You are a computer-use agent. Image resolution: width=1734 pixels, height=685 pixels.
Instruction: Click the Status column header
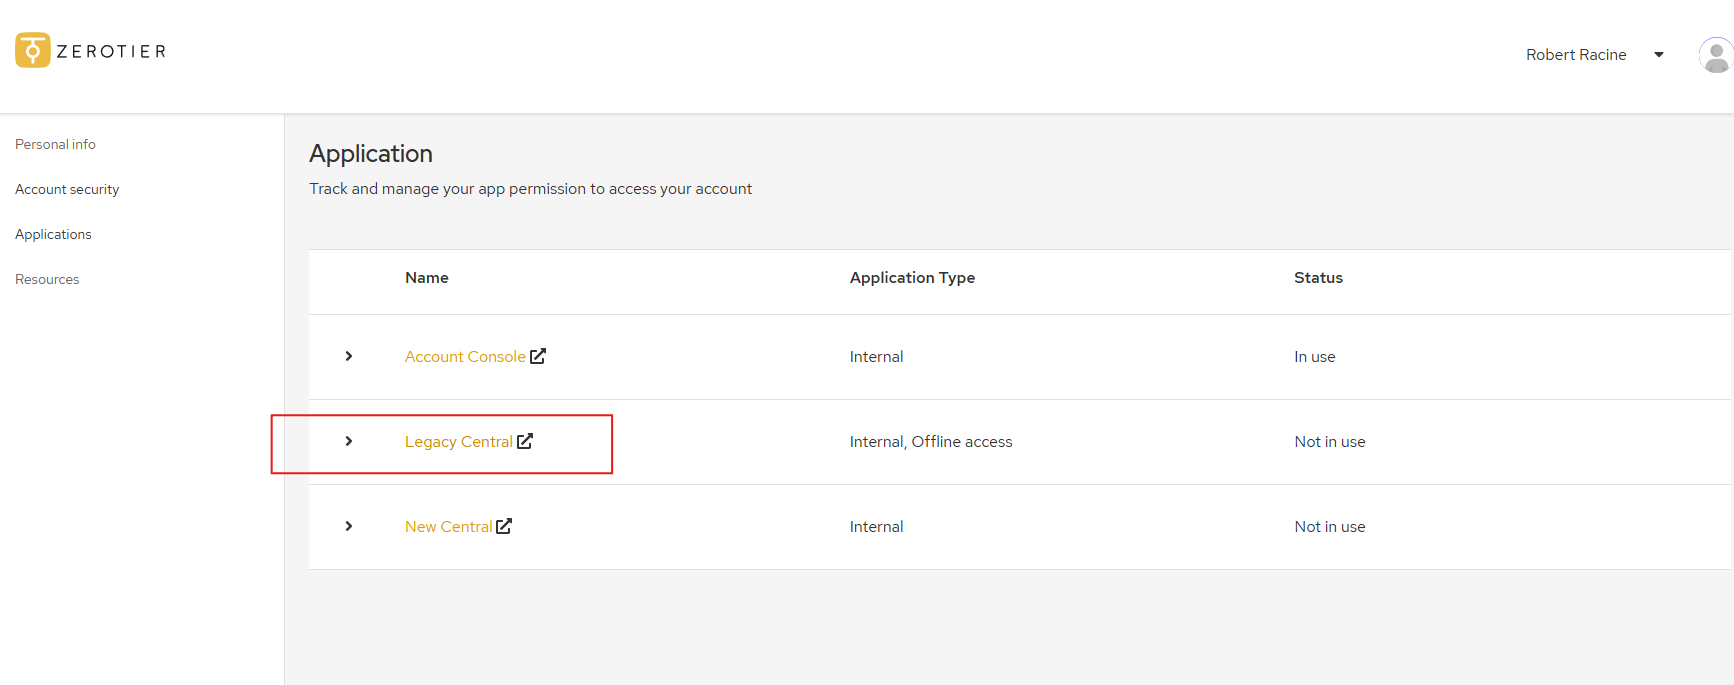[x=1318, y=278]
